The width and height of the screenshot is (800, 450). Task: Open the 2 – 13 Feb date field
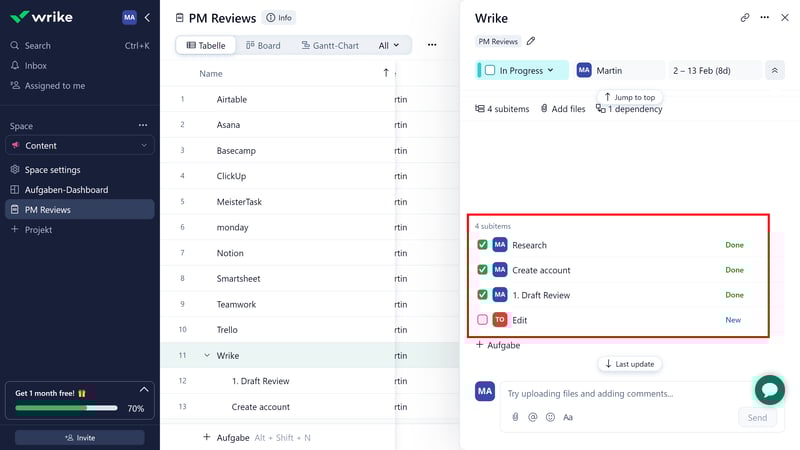[x=715, y=70]
